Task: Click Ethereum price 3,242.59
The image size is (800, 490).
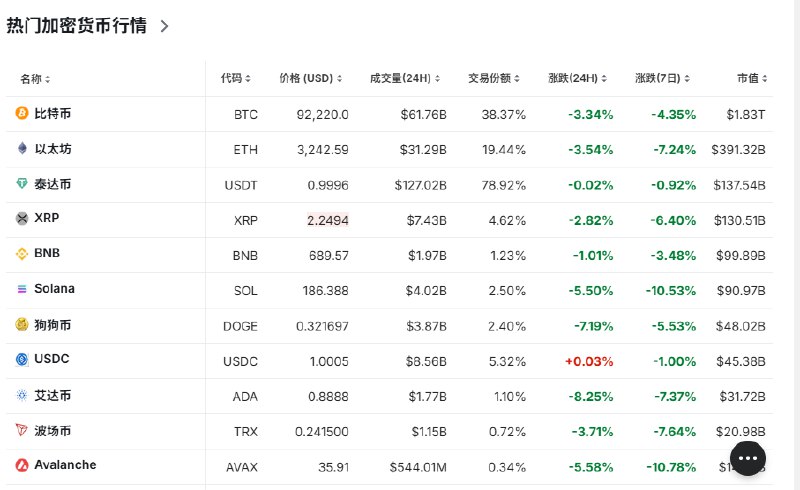Action: [323, 150]
